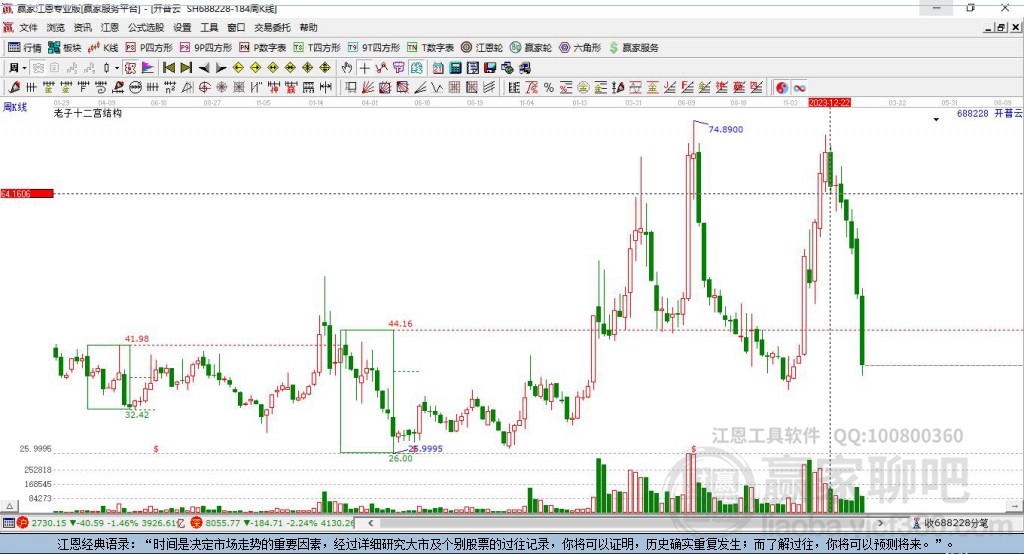This screenshot has width=1024, height=554.
Task: Open the 9P四方形 tool
Action: [206, 48]
